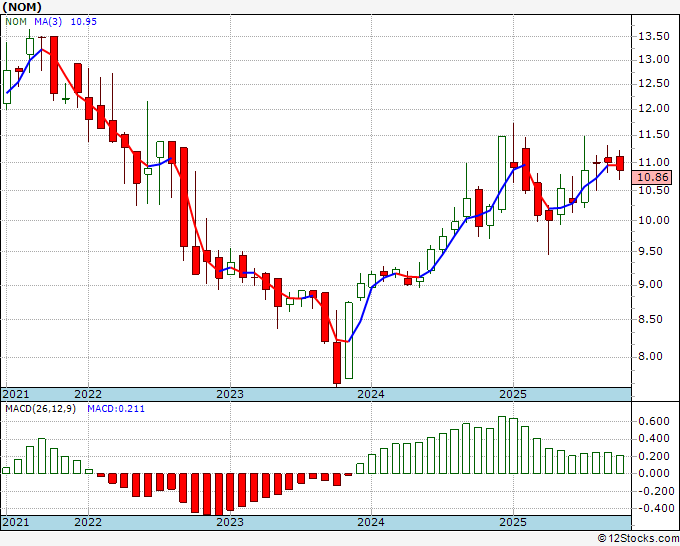
Task: Click the NOM ticker title
Action: pyautogui.click(x=22, y=7)
